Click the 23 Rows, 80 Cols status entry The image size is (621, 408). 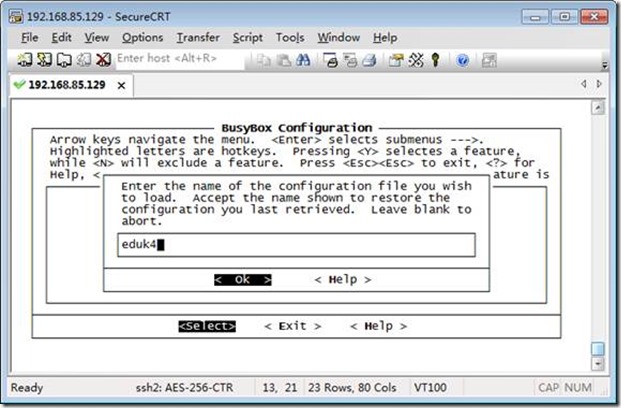pyautogui.click(x=352, y=387)
